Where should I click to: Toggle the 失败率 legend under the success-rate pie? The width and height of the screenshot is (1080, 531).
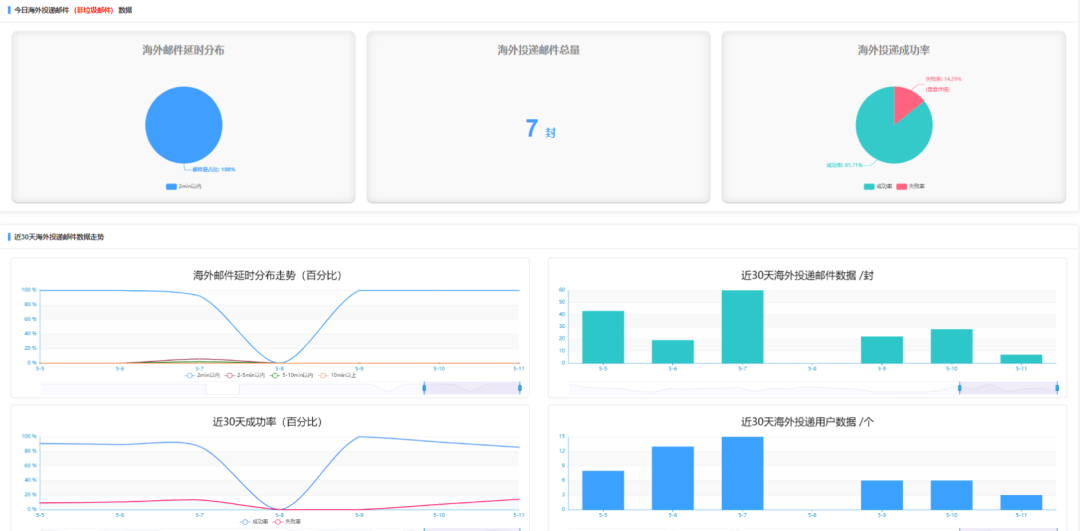click(911, 187)
